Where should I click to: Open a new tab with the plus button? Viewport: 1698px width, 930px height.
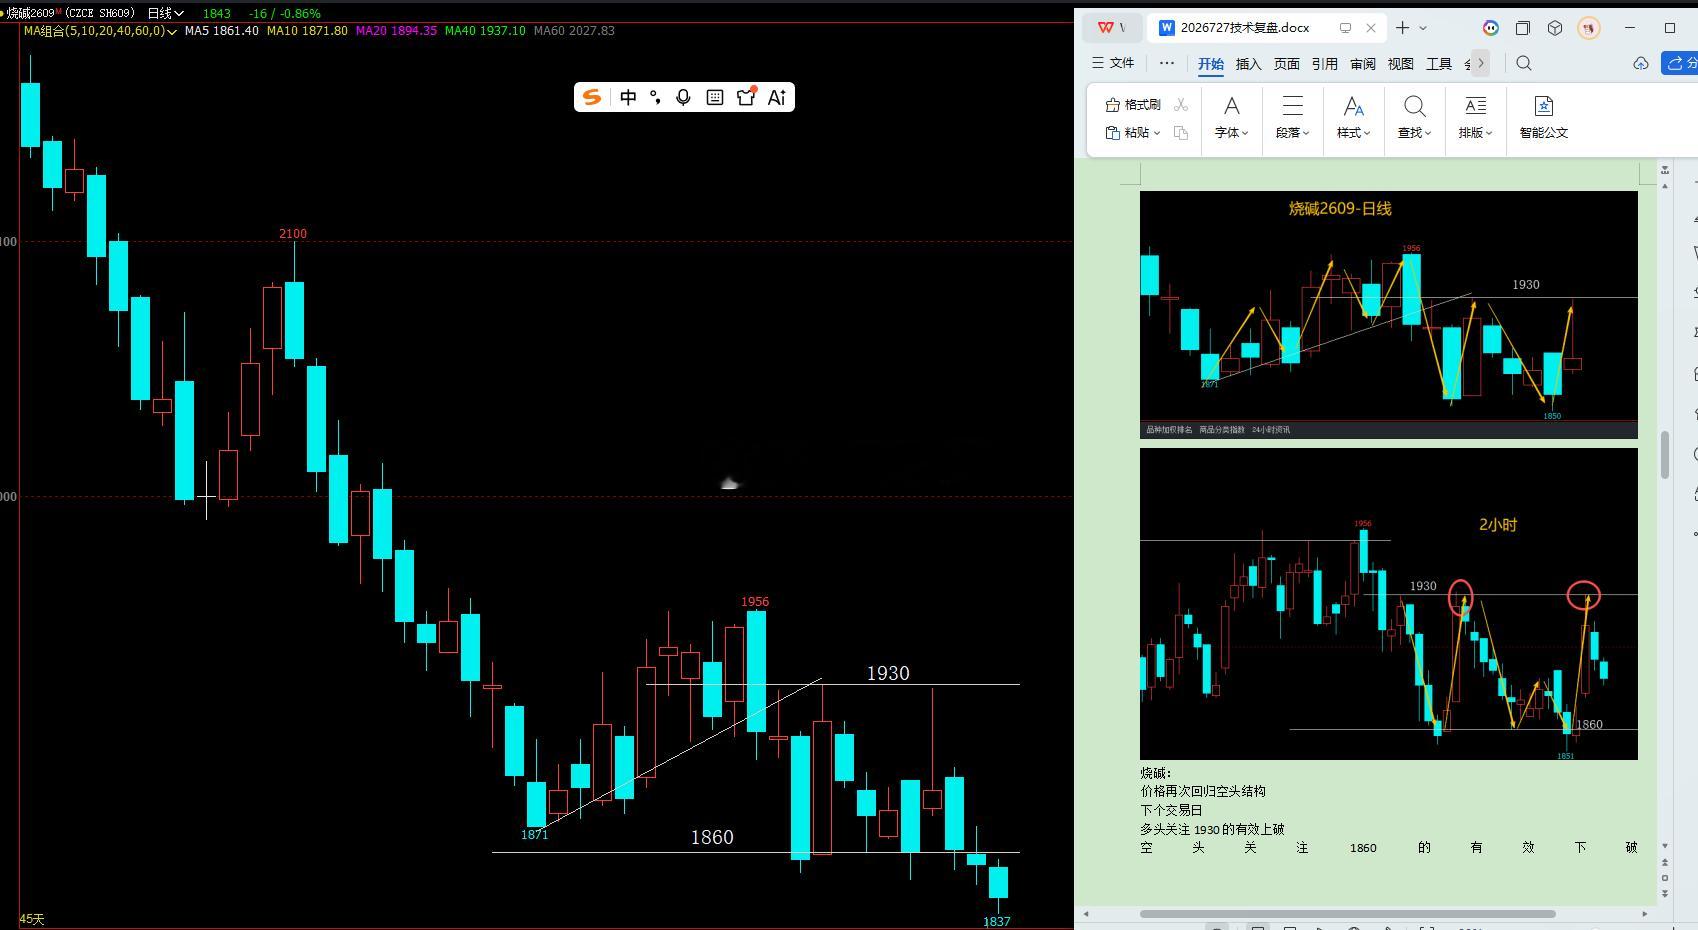point(1402,28)
